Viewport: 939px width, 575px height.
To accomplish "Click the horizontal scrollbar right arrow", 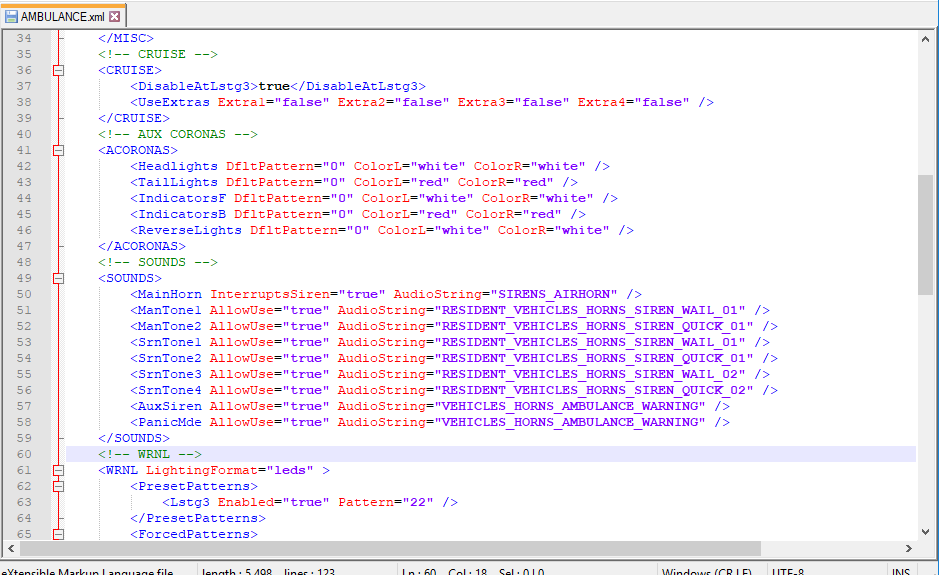I will coord(908,548).
